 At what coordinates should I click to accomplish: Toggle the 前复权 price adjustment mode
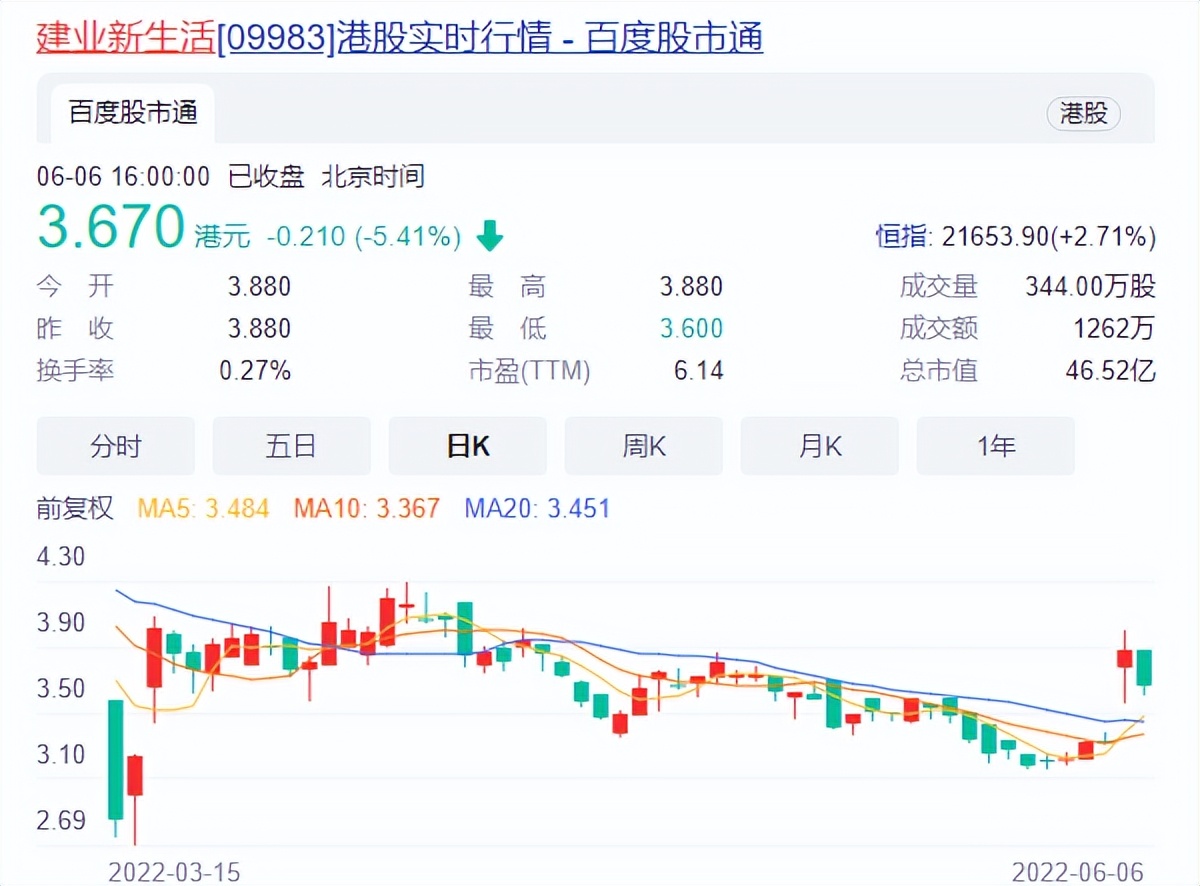tap(75, 508)
